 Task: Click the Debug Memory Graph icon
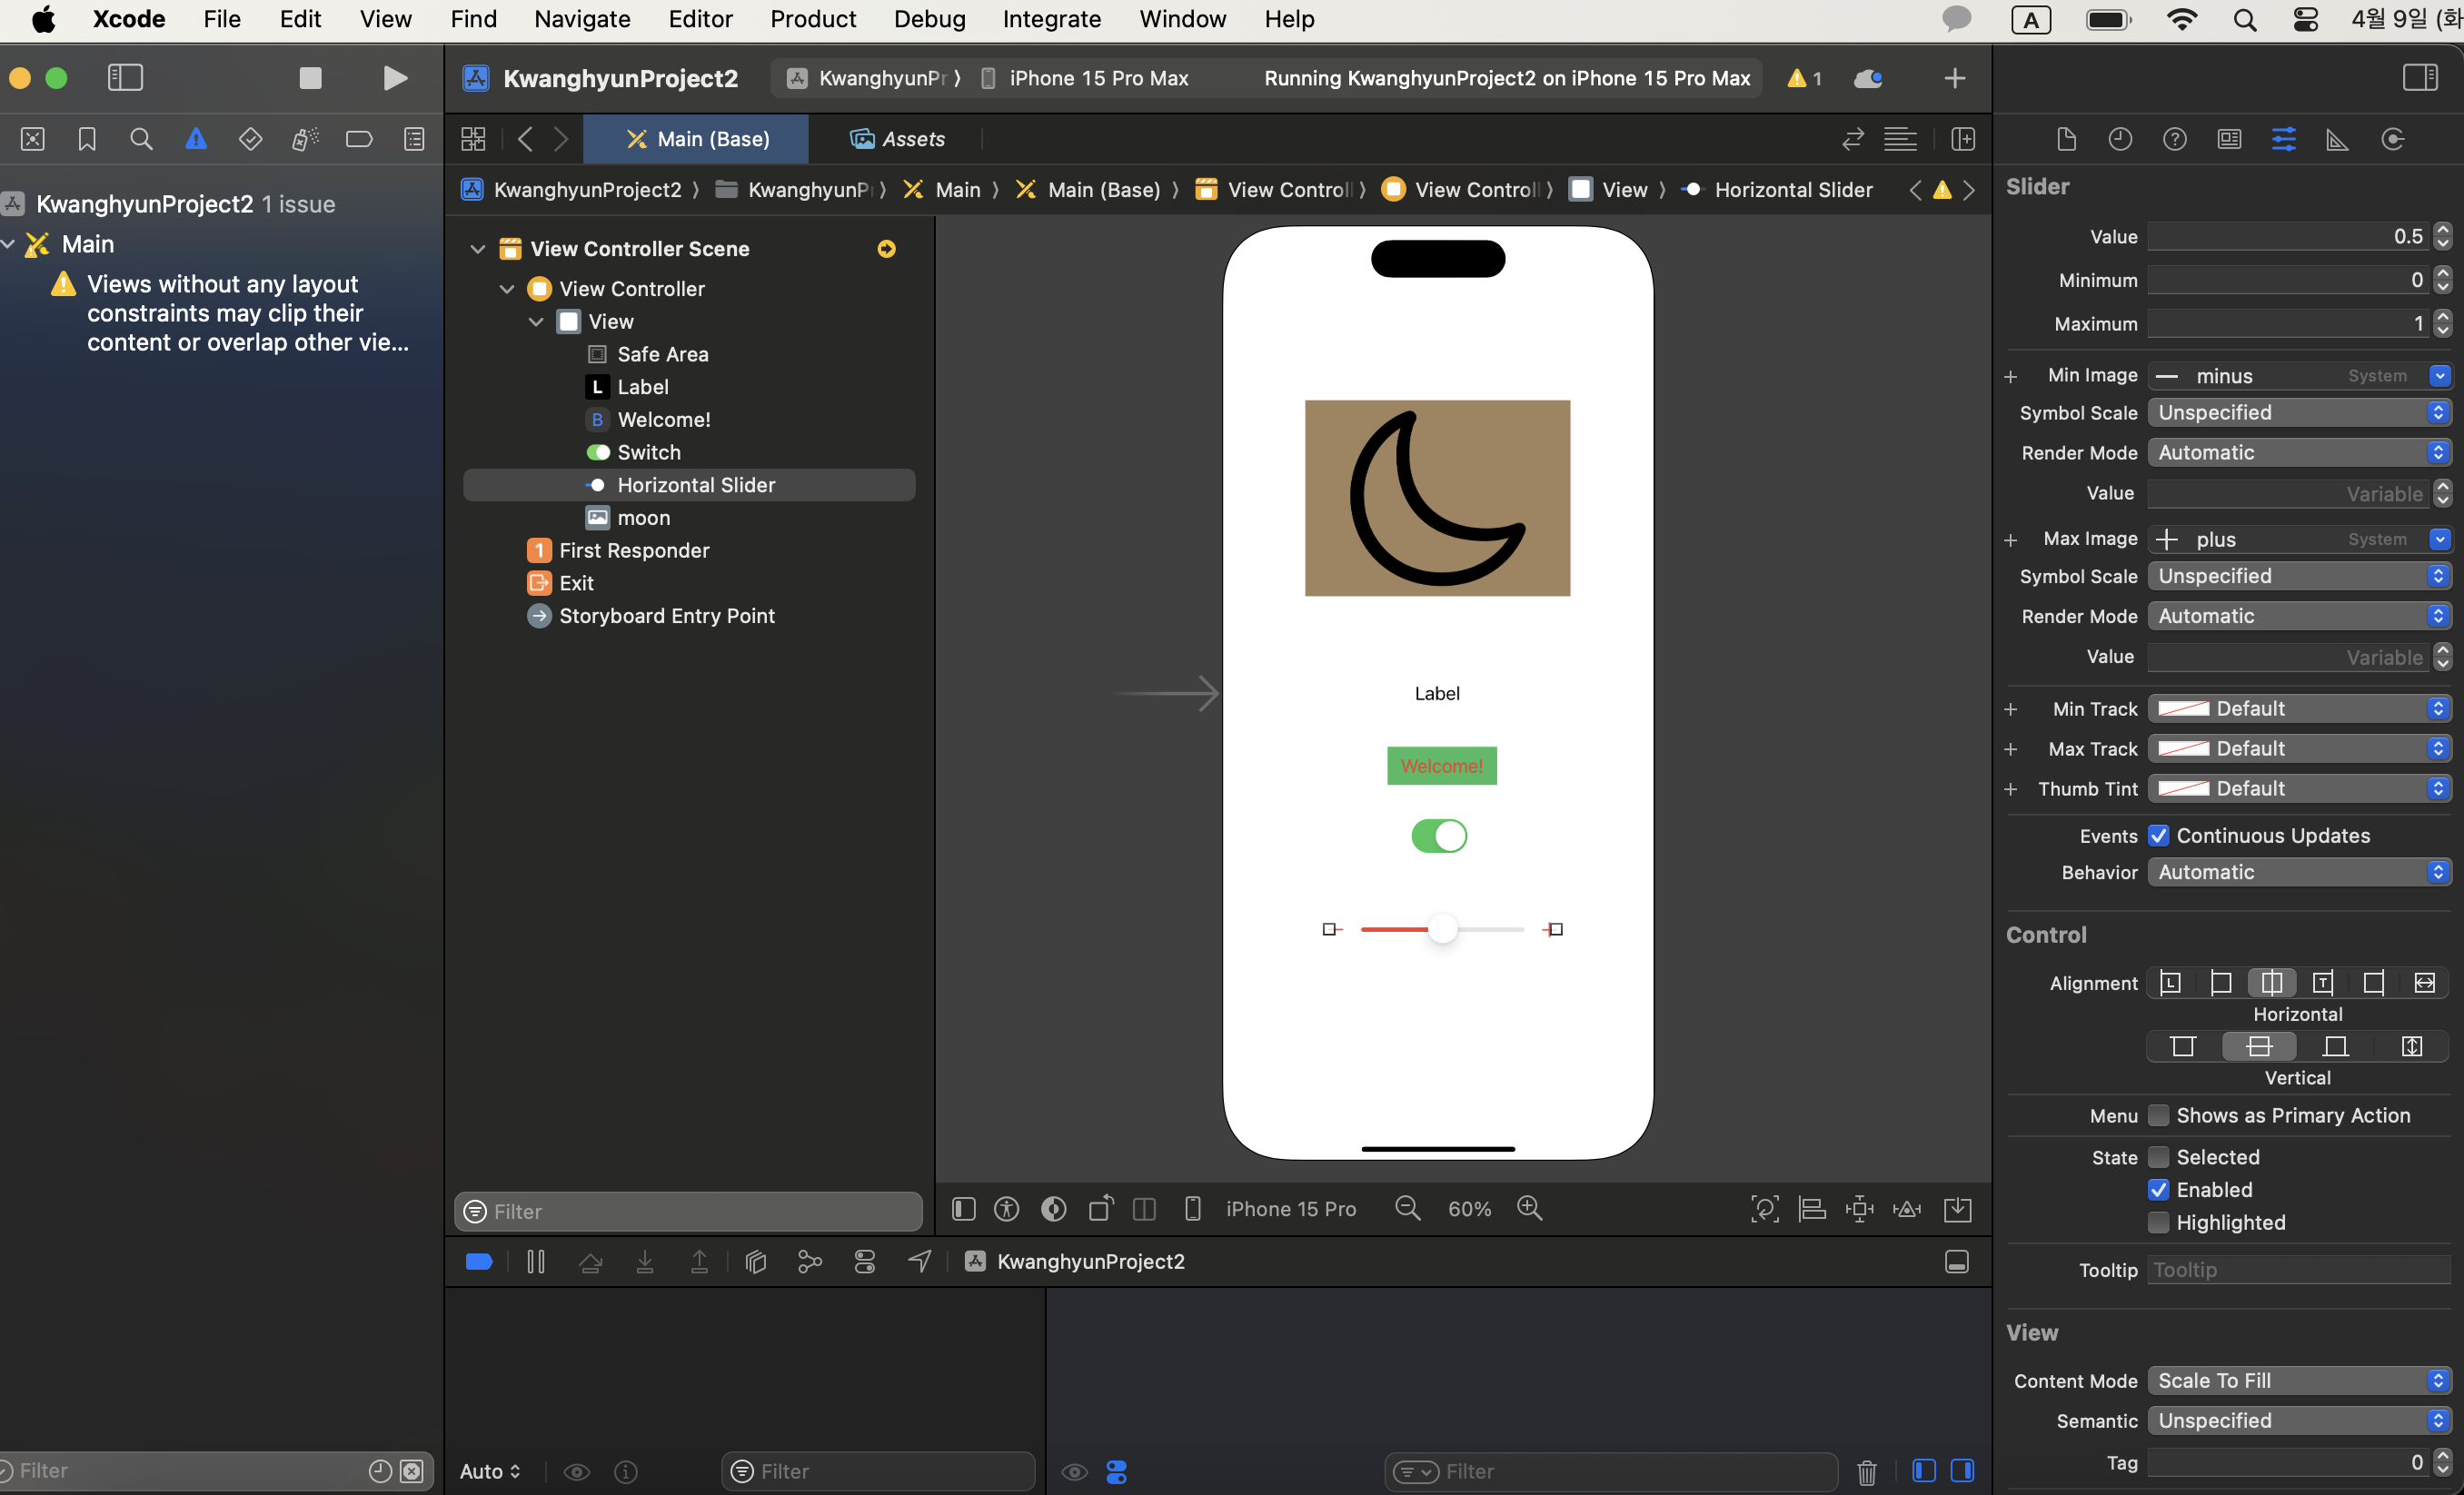pyautogui.click(x=809, y=1262)
